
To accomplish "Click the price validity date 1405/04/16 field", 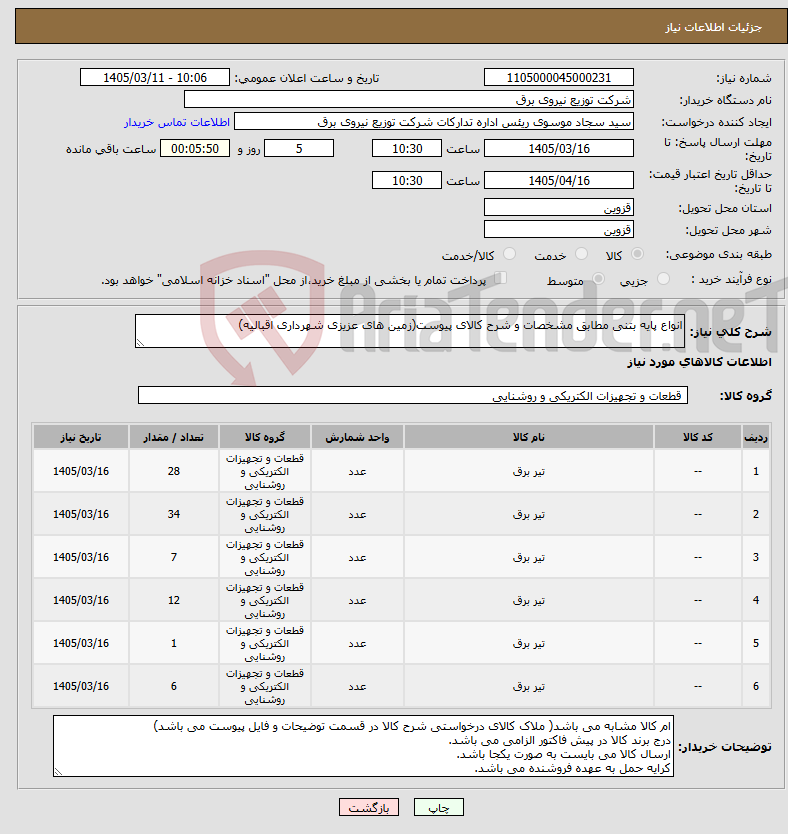I will coord(559,180).
